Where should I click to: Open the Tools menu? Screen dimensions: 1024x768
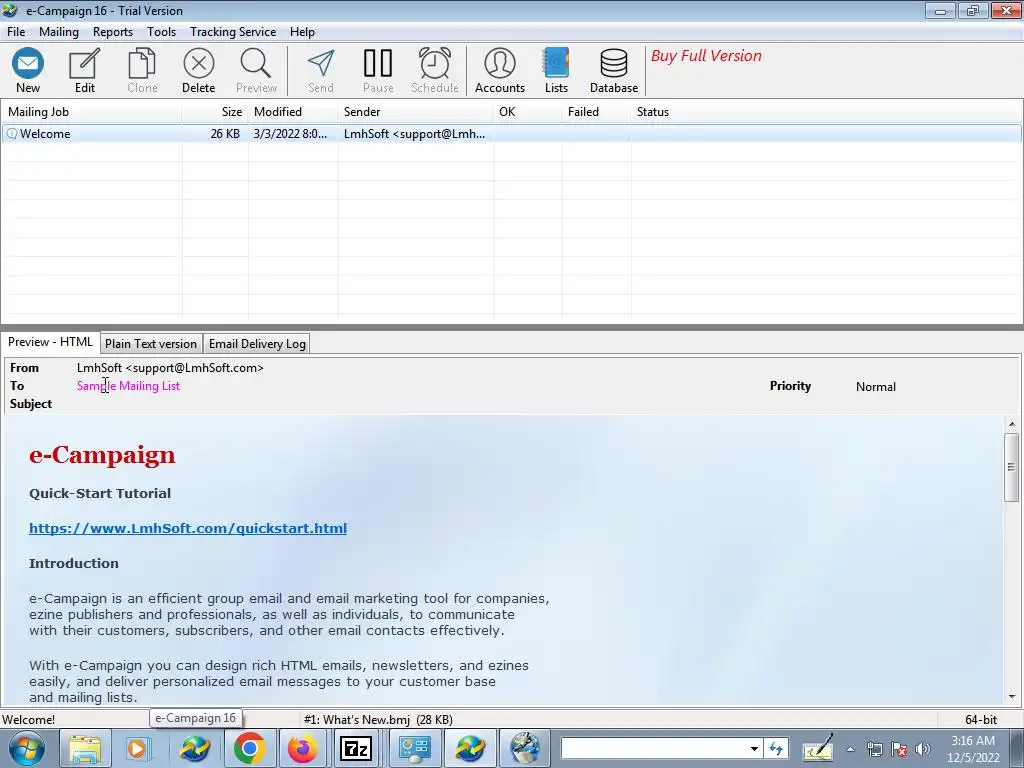[x=161, y=31]
